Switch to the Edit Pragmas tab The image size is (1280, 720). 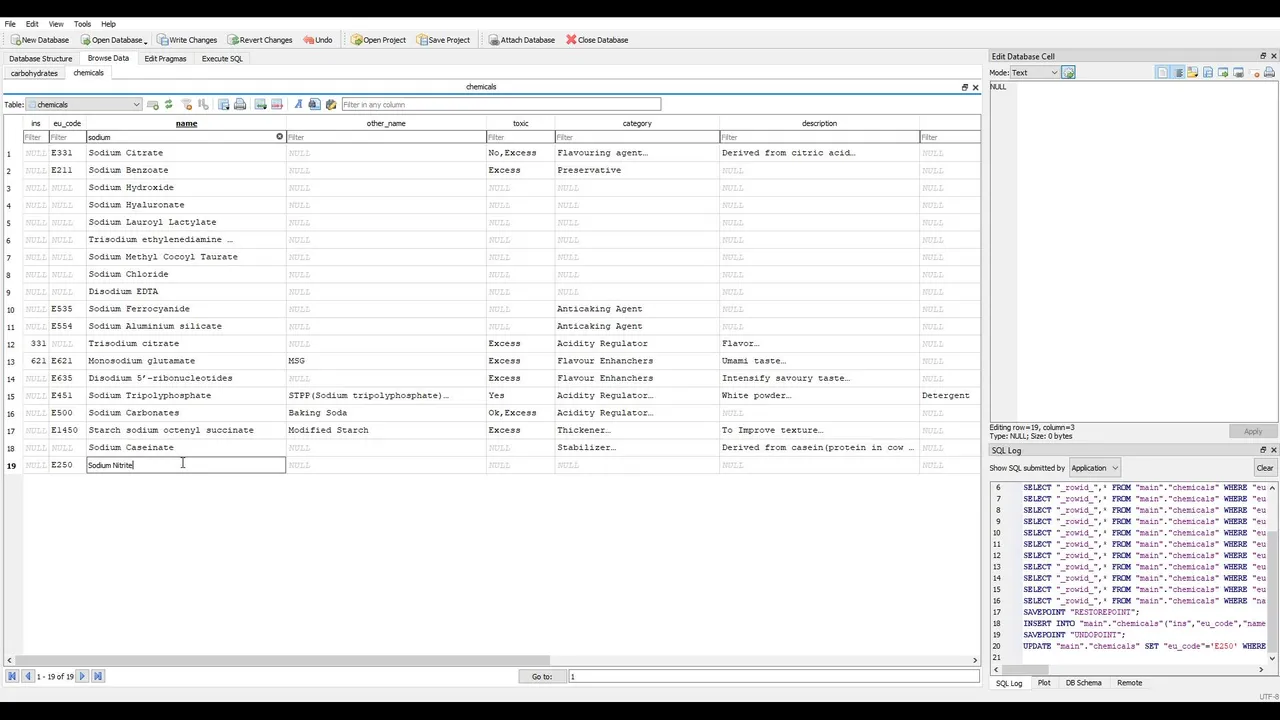click(x=165, y=58)
